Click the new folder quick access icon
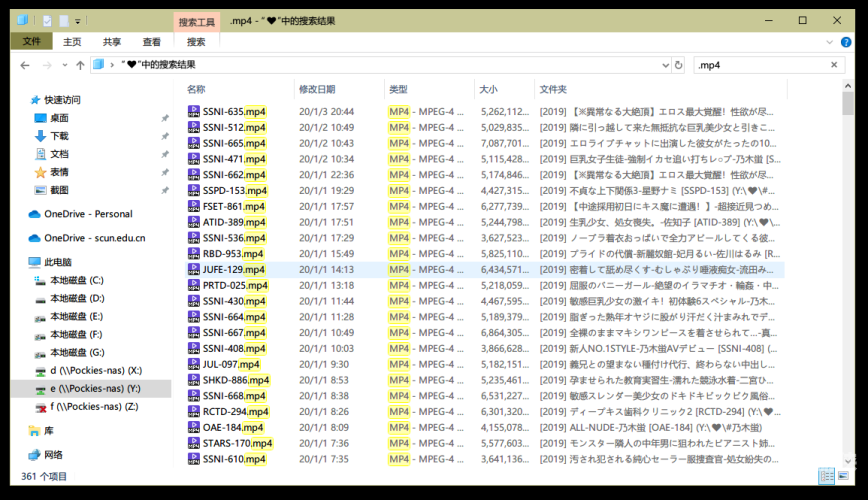868x500 pixels. coord(64,21)
